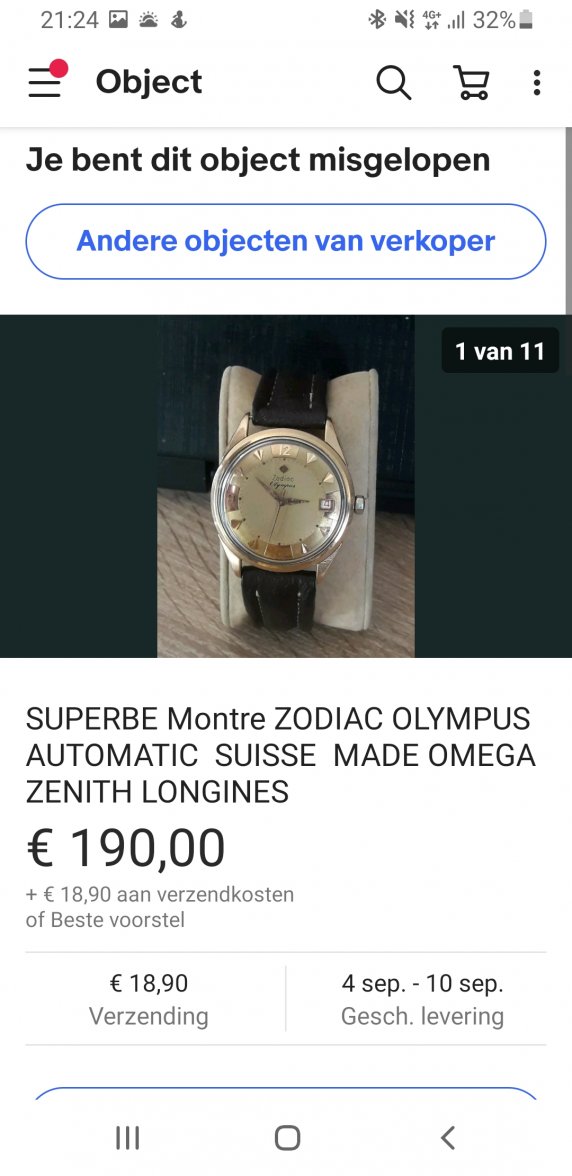This screenshot has height=1176, width=572.
Task: Open the hamburger menu with notification dot
Action: click(46, 80)
